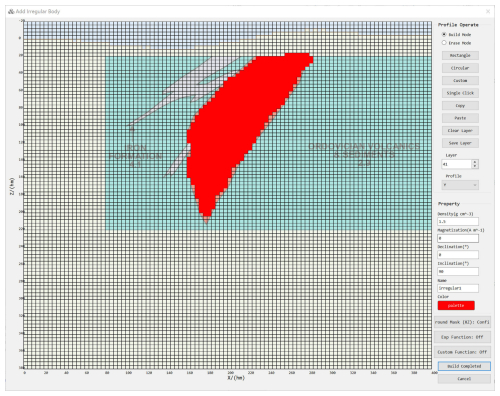Click the Save Layer button
500x396 pixels.
tap(460, 143)
